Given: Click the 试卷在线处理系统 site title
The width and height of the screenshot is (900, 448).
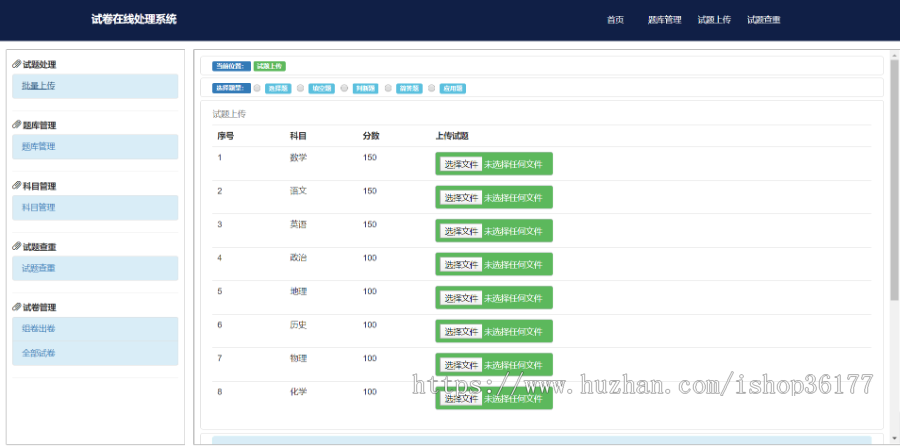Looking at the screenshot, I should tap(134, 19).
